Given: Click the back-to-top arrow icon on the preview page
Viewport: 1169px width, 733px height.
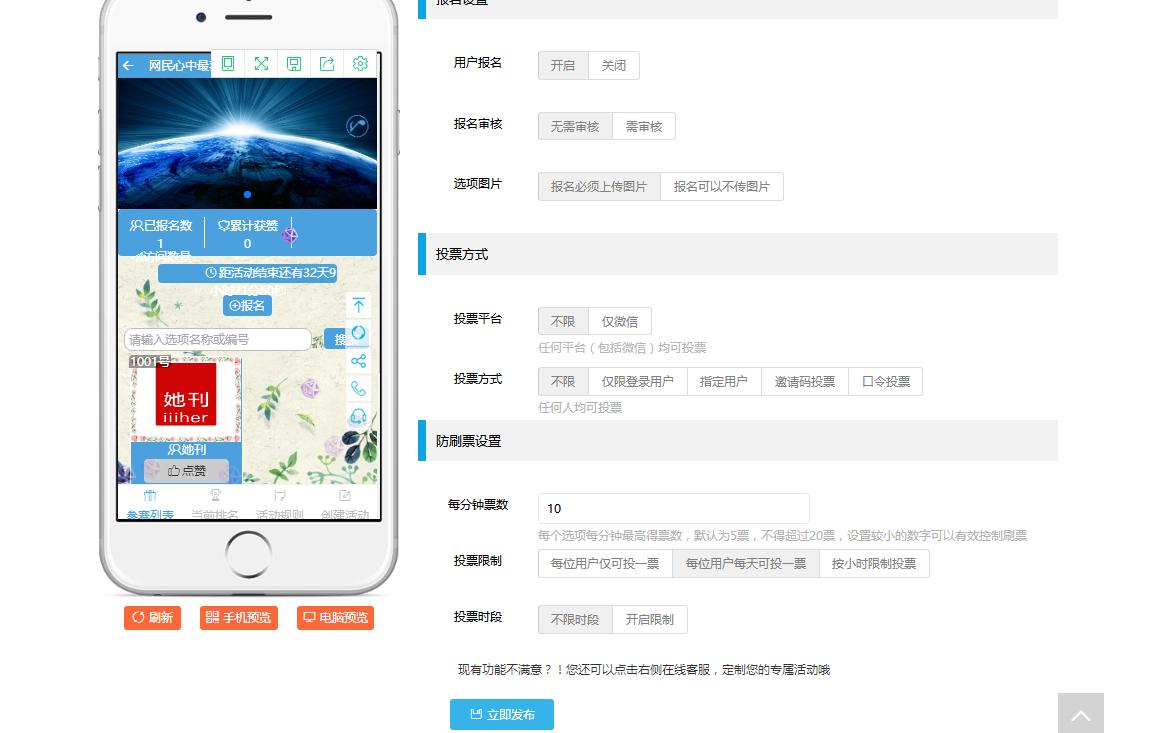Looking at the screenshot, I should 358,306.
